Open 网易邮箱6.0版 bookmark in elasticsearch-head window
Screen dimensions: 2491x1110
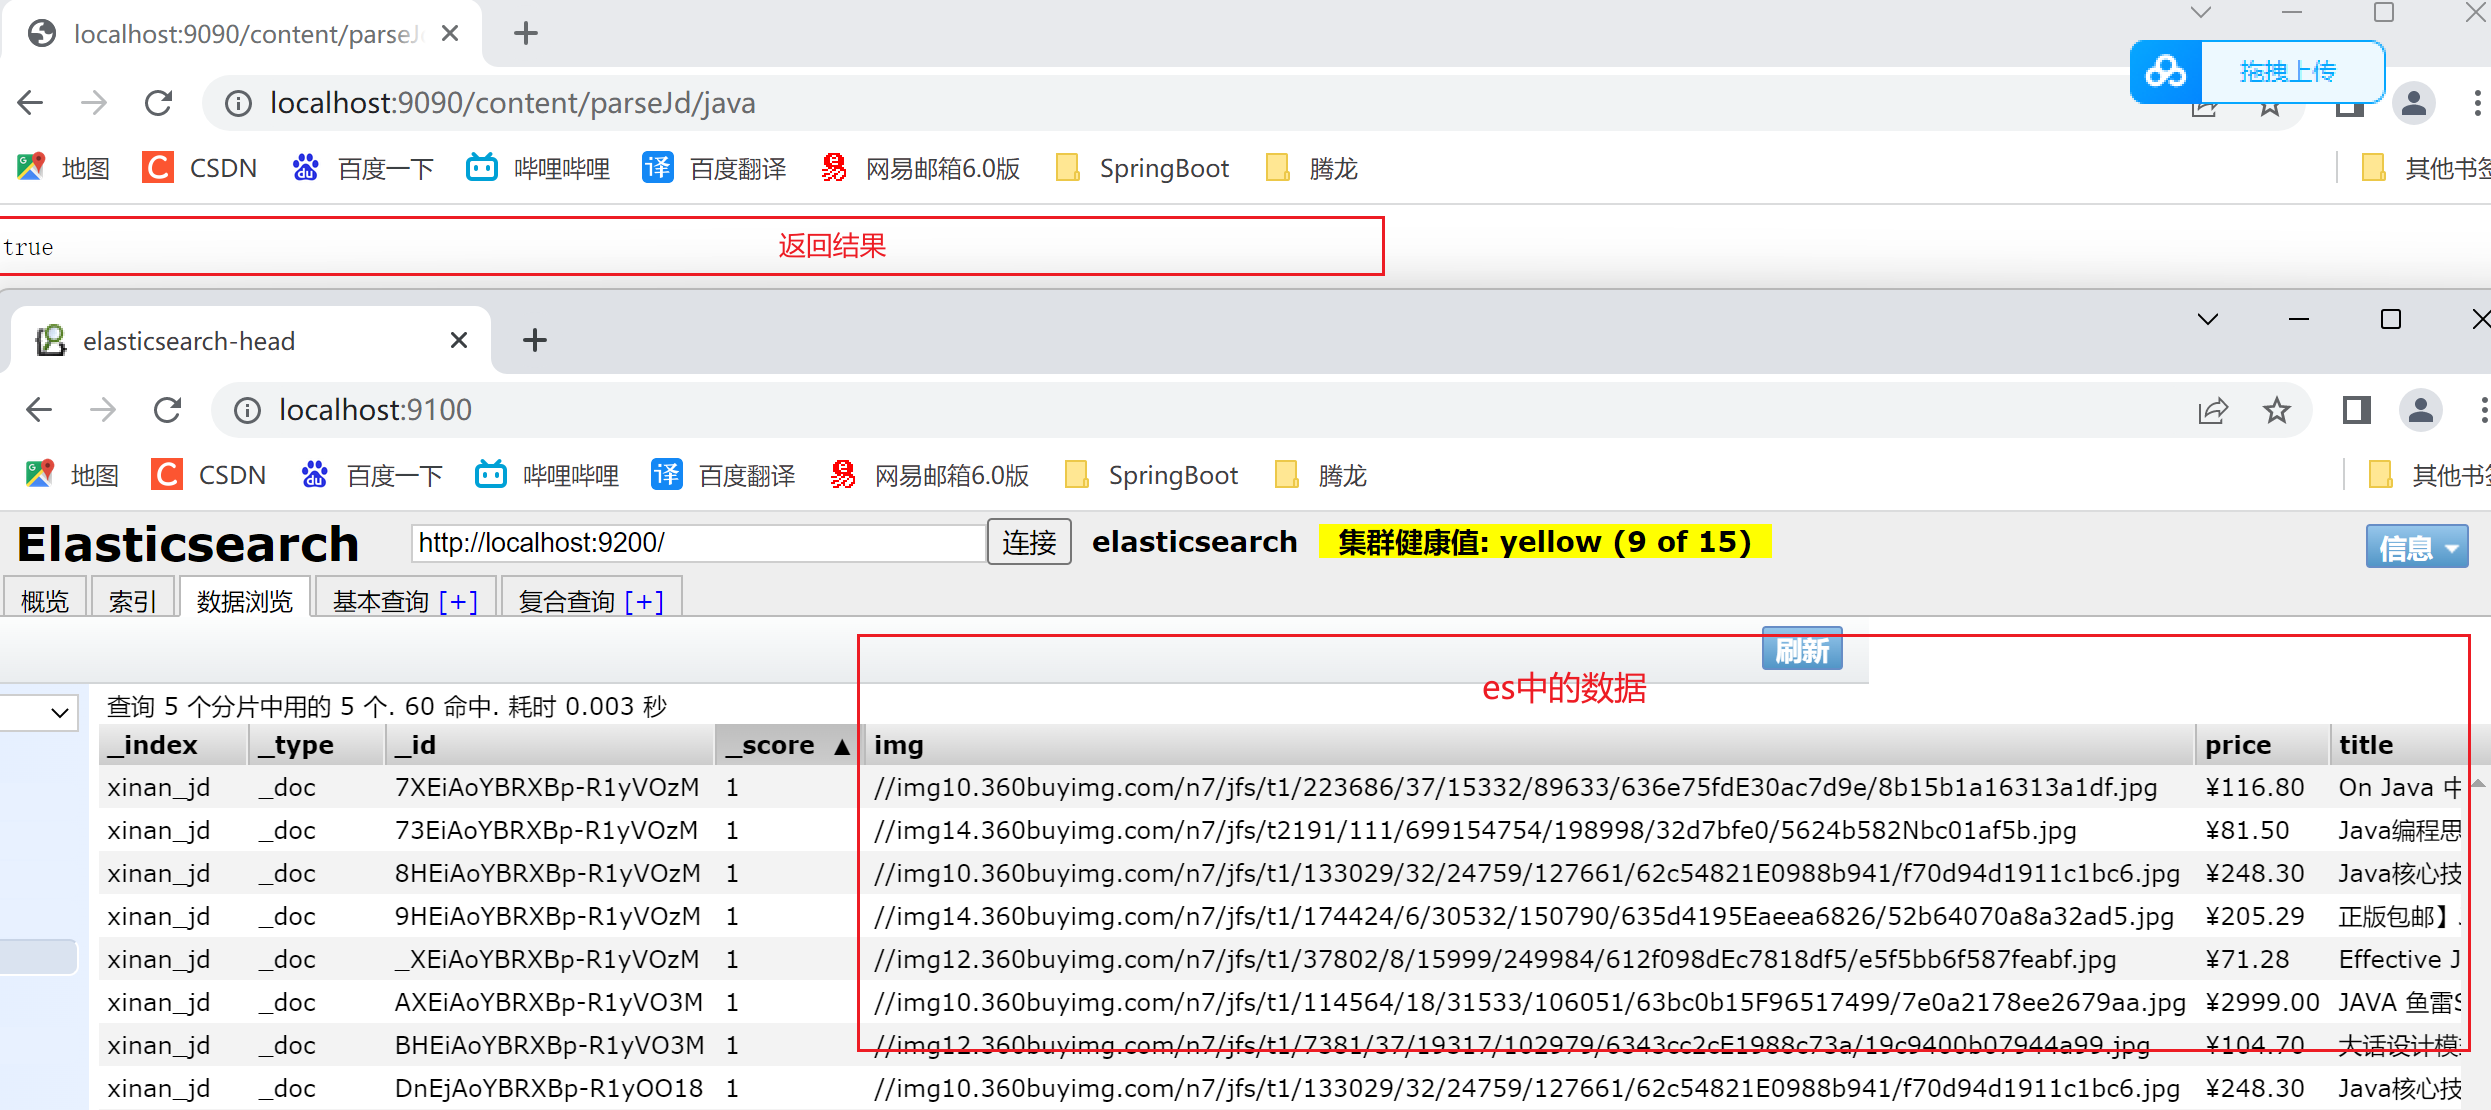point(929,475)
